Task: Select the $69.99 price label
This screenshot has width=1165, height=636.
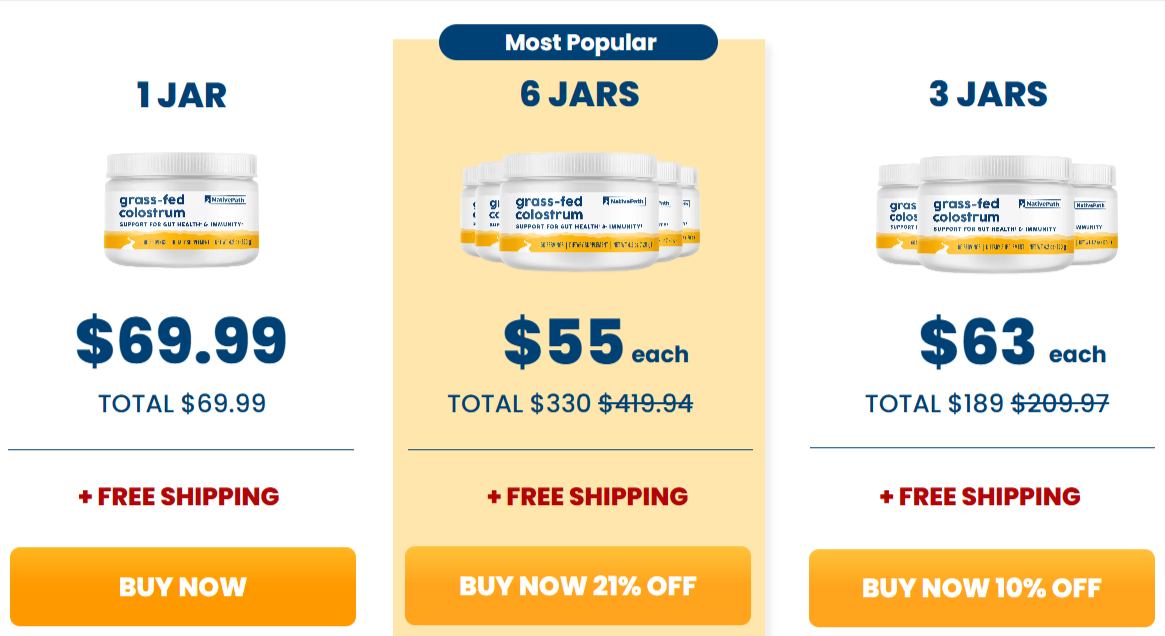Action: (x=182, y=340)
